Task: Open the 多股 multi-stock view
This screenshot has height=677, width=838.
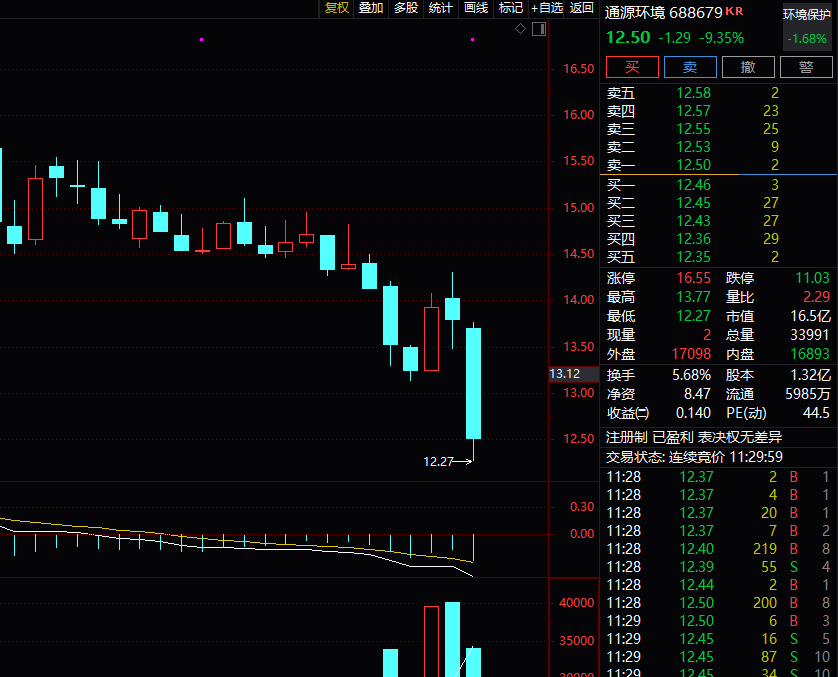Action: point(405,8)
